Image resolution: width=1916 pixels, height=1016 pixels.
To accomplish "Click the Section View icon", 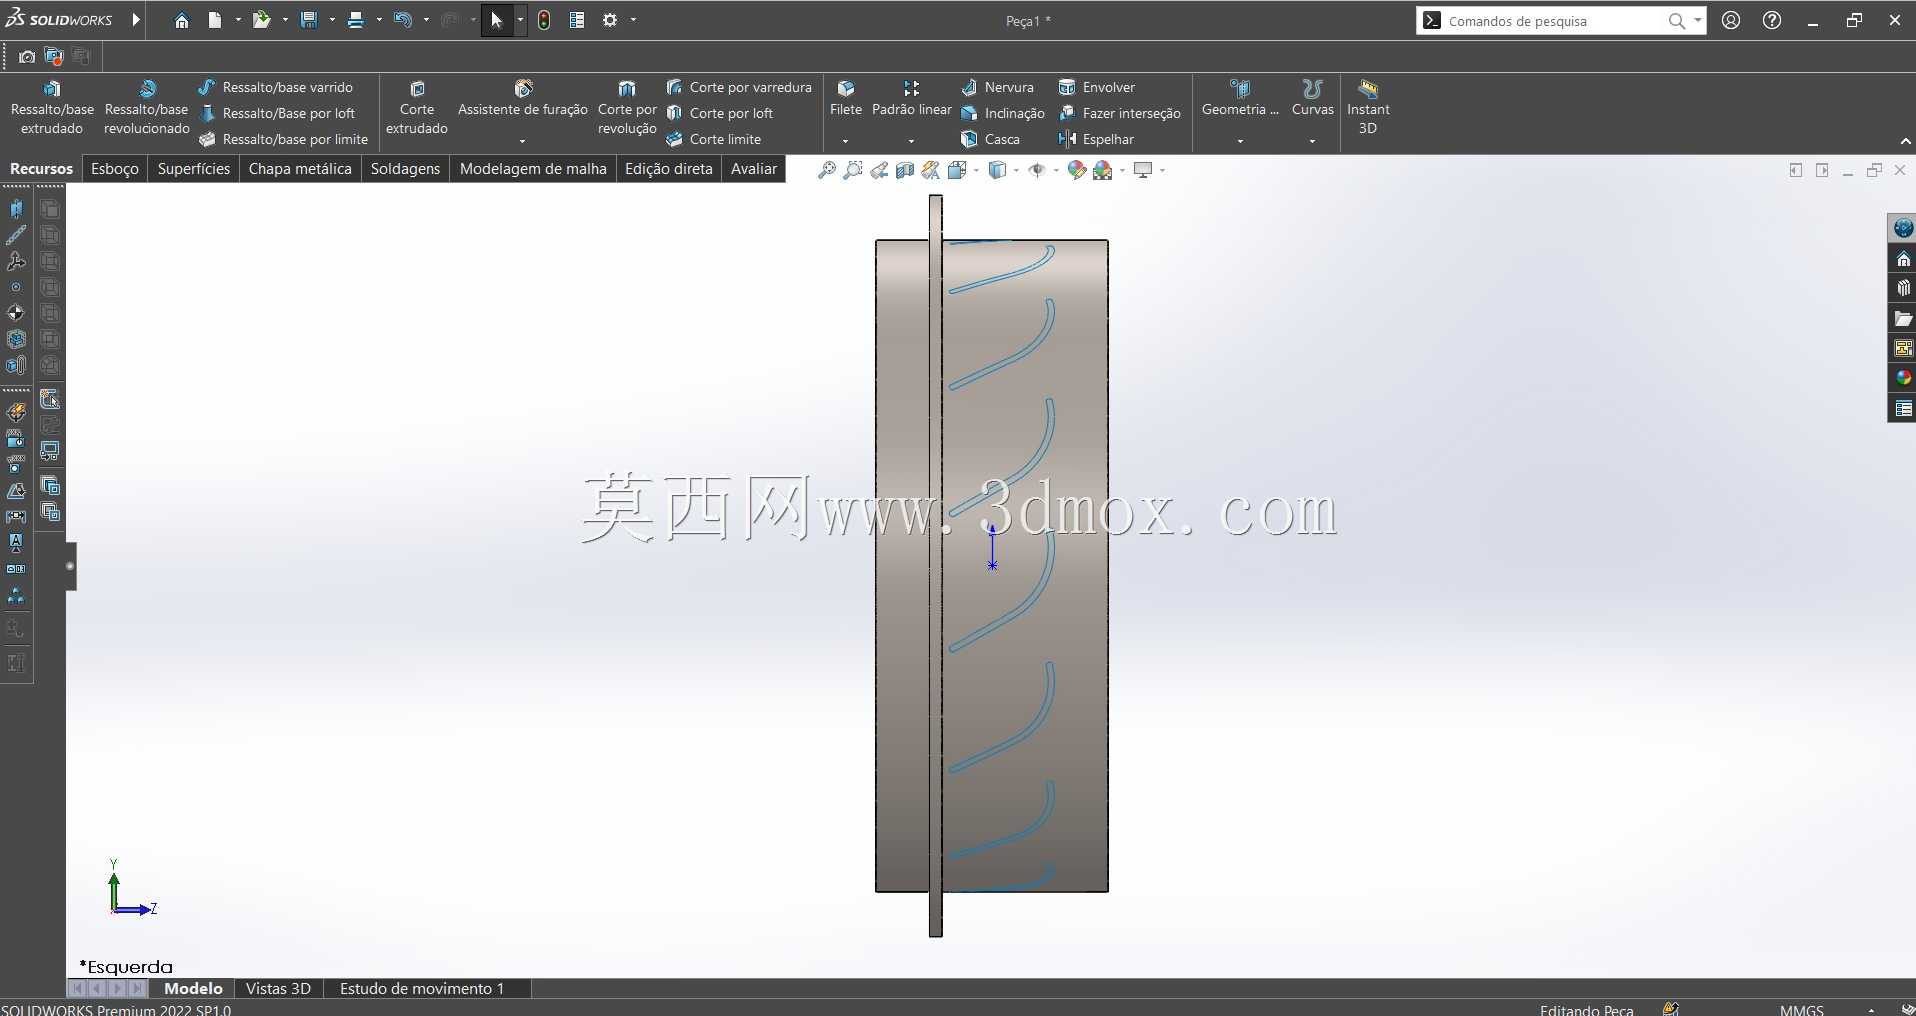I will pyautogui.click(x=905, y=170).
